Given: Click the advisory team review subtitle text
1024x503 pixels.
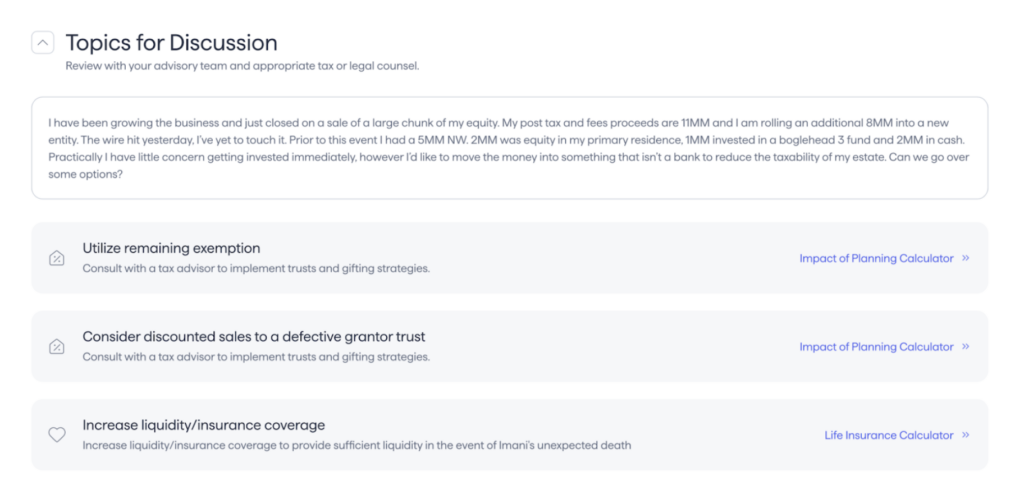Looking at the screenshot, I should 242,66.
